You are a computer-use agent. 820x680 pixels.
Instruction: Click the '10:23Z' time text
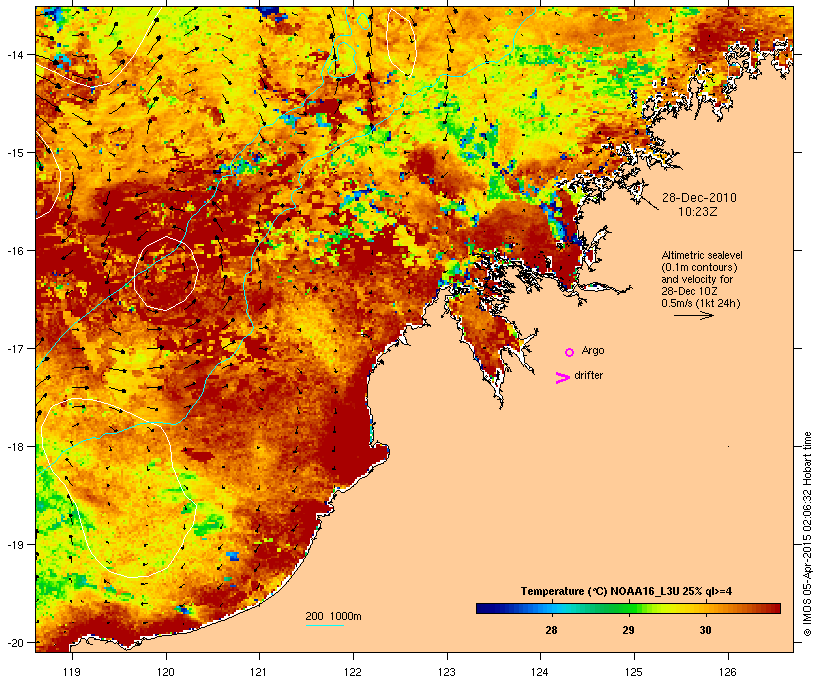tap(698, 212)
